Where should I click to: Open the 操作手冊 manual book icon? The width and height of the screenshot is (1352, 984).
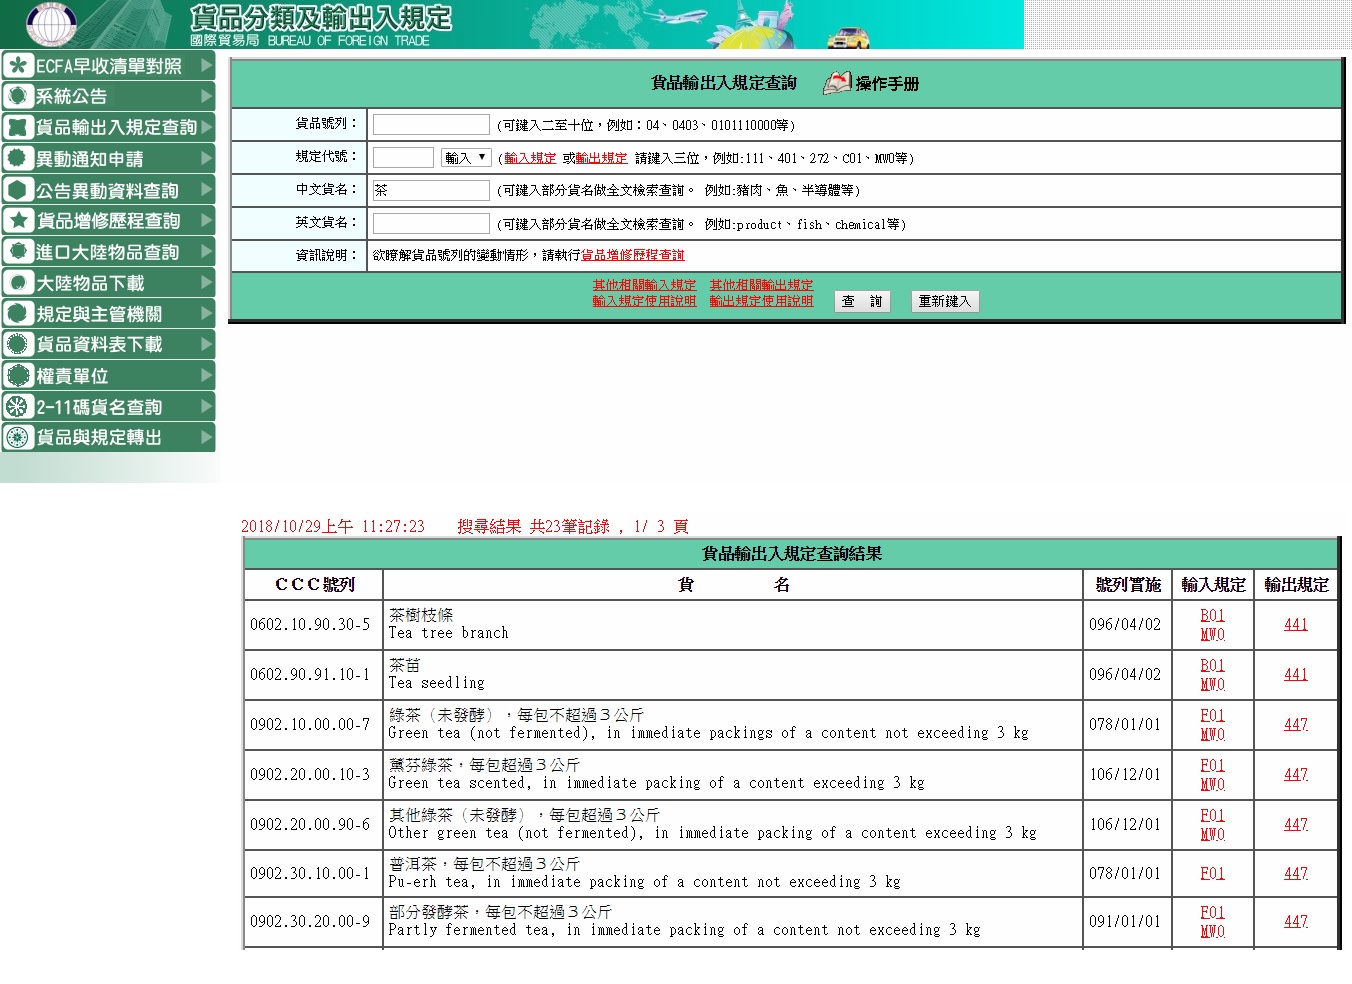[836, 83]
